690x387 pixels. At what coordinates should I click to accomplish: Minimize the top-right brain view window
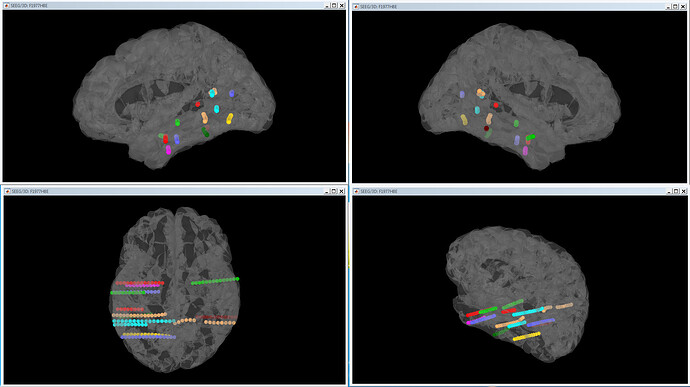668,7
